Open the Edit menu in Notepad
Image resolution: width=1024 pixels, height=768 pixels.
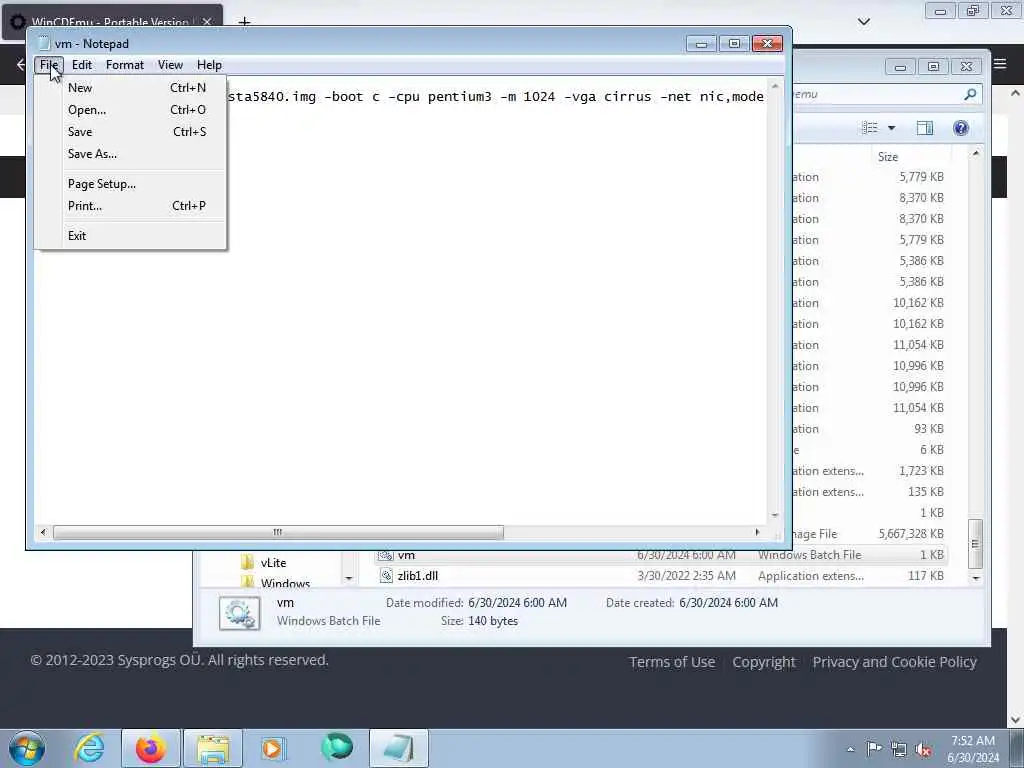[82, 65]
